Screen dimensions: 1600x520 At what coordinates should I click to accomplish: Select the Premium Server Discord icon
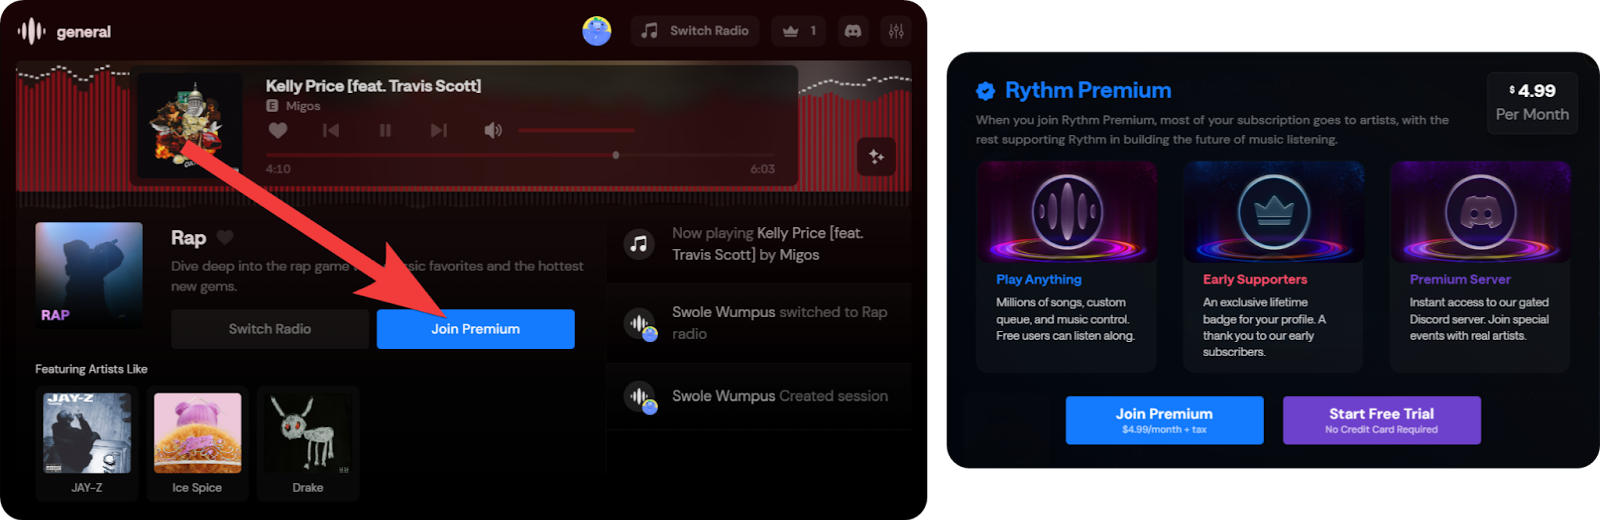tap(1480, 212)
